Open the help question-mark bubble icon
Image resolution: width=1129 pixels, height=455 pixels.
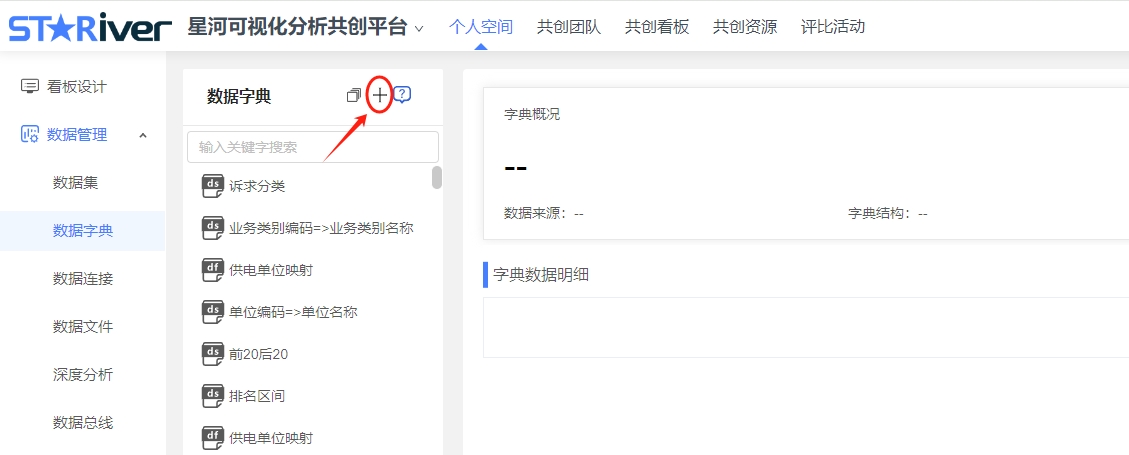coord(403,95)
